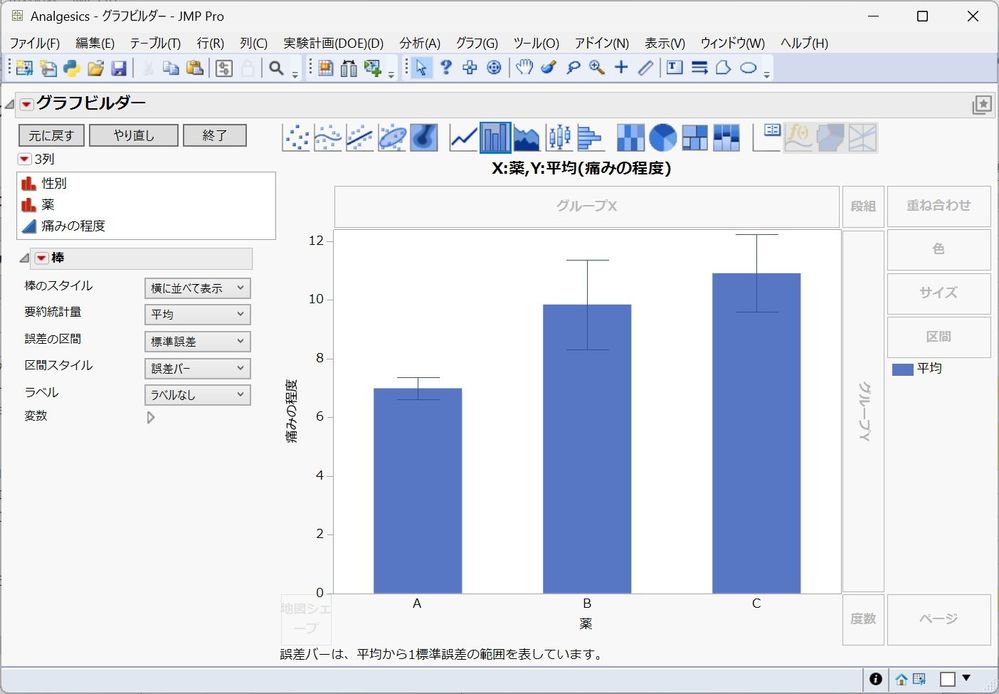Select the Ellipse element icon
This screenshot has height=694, width=999.
[392, 138]
